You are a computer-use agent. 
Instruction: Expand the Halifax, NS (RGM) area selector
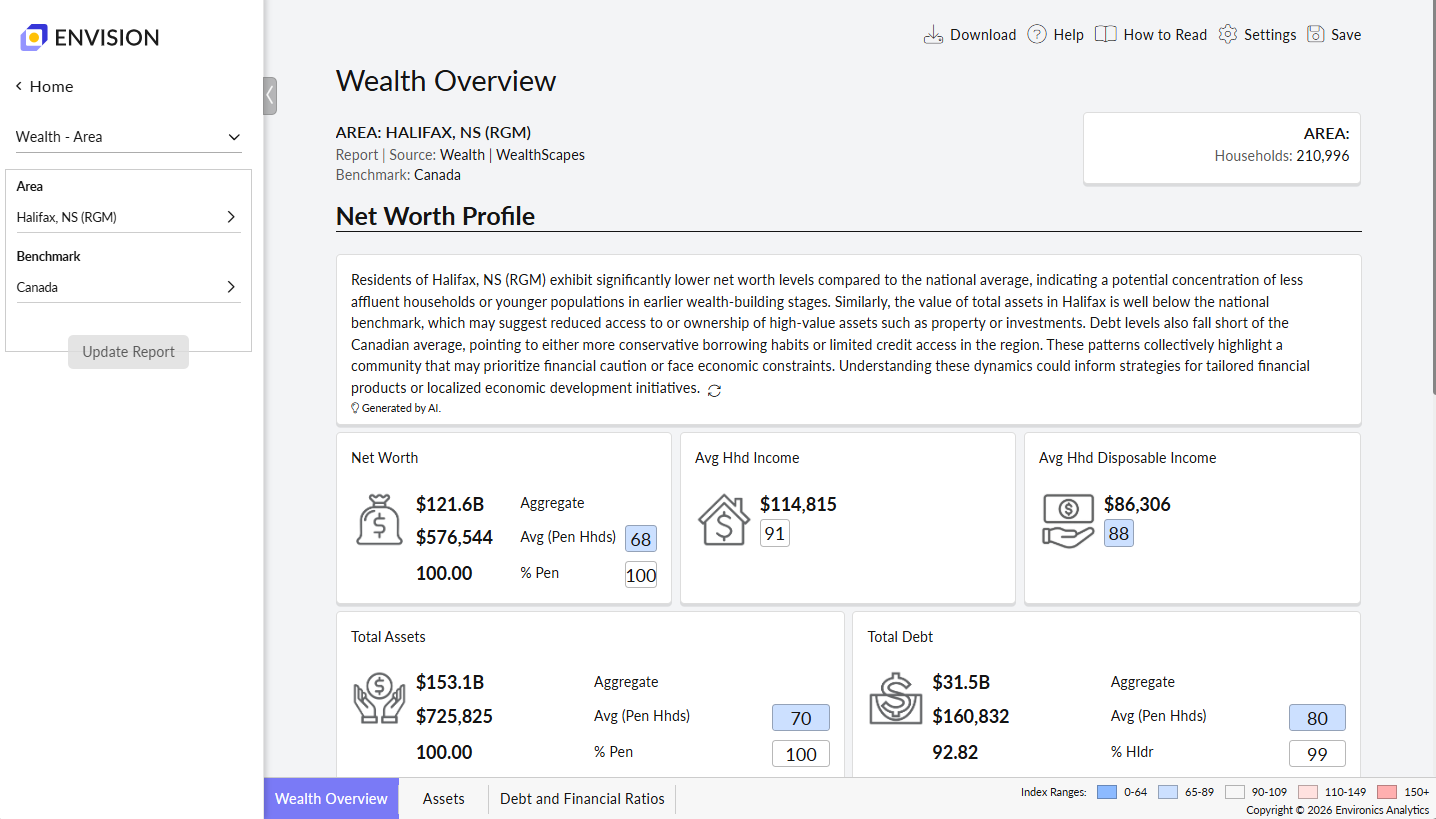pyautogui.click(x=128, y=217)
